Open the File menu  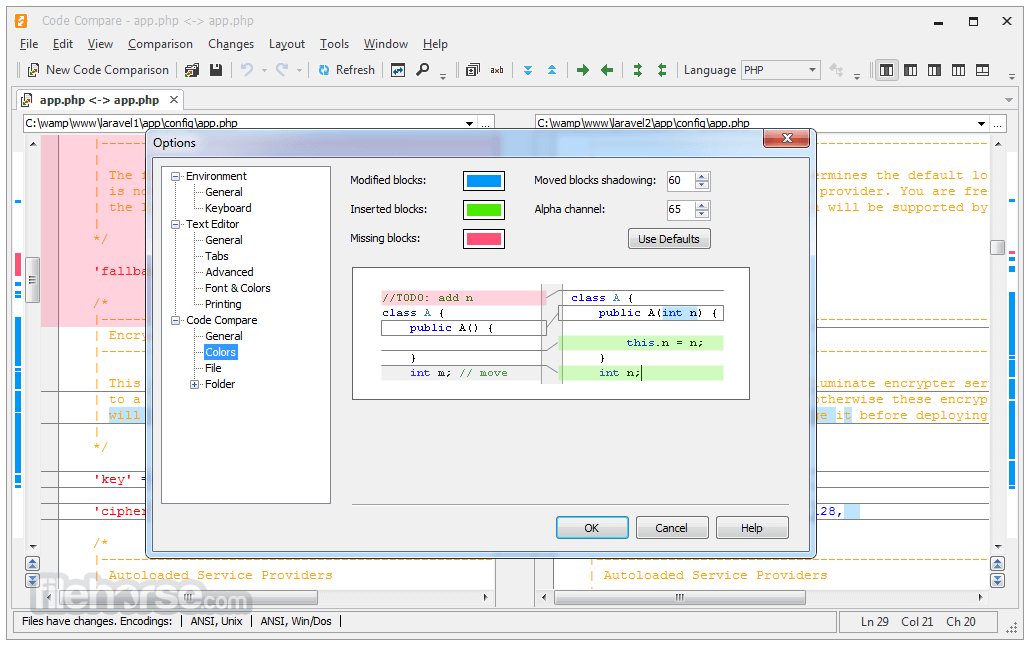pos(29,44)
